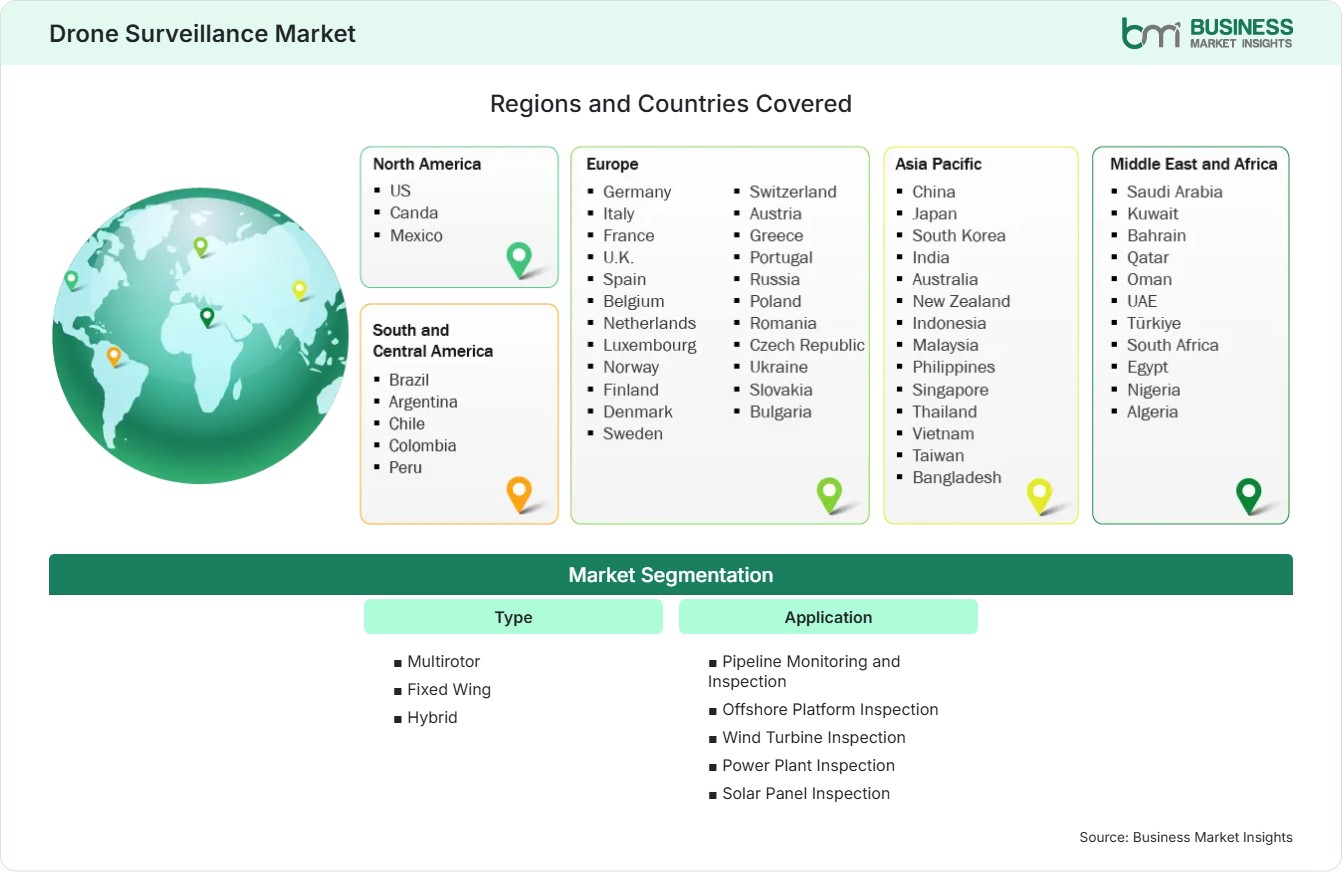Image resolution: width=1342 pixels, height=872 pixels.
Task: Click the orange location pin in South and Central America card
Action: click(x=519, y=494)
